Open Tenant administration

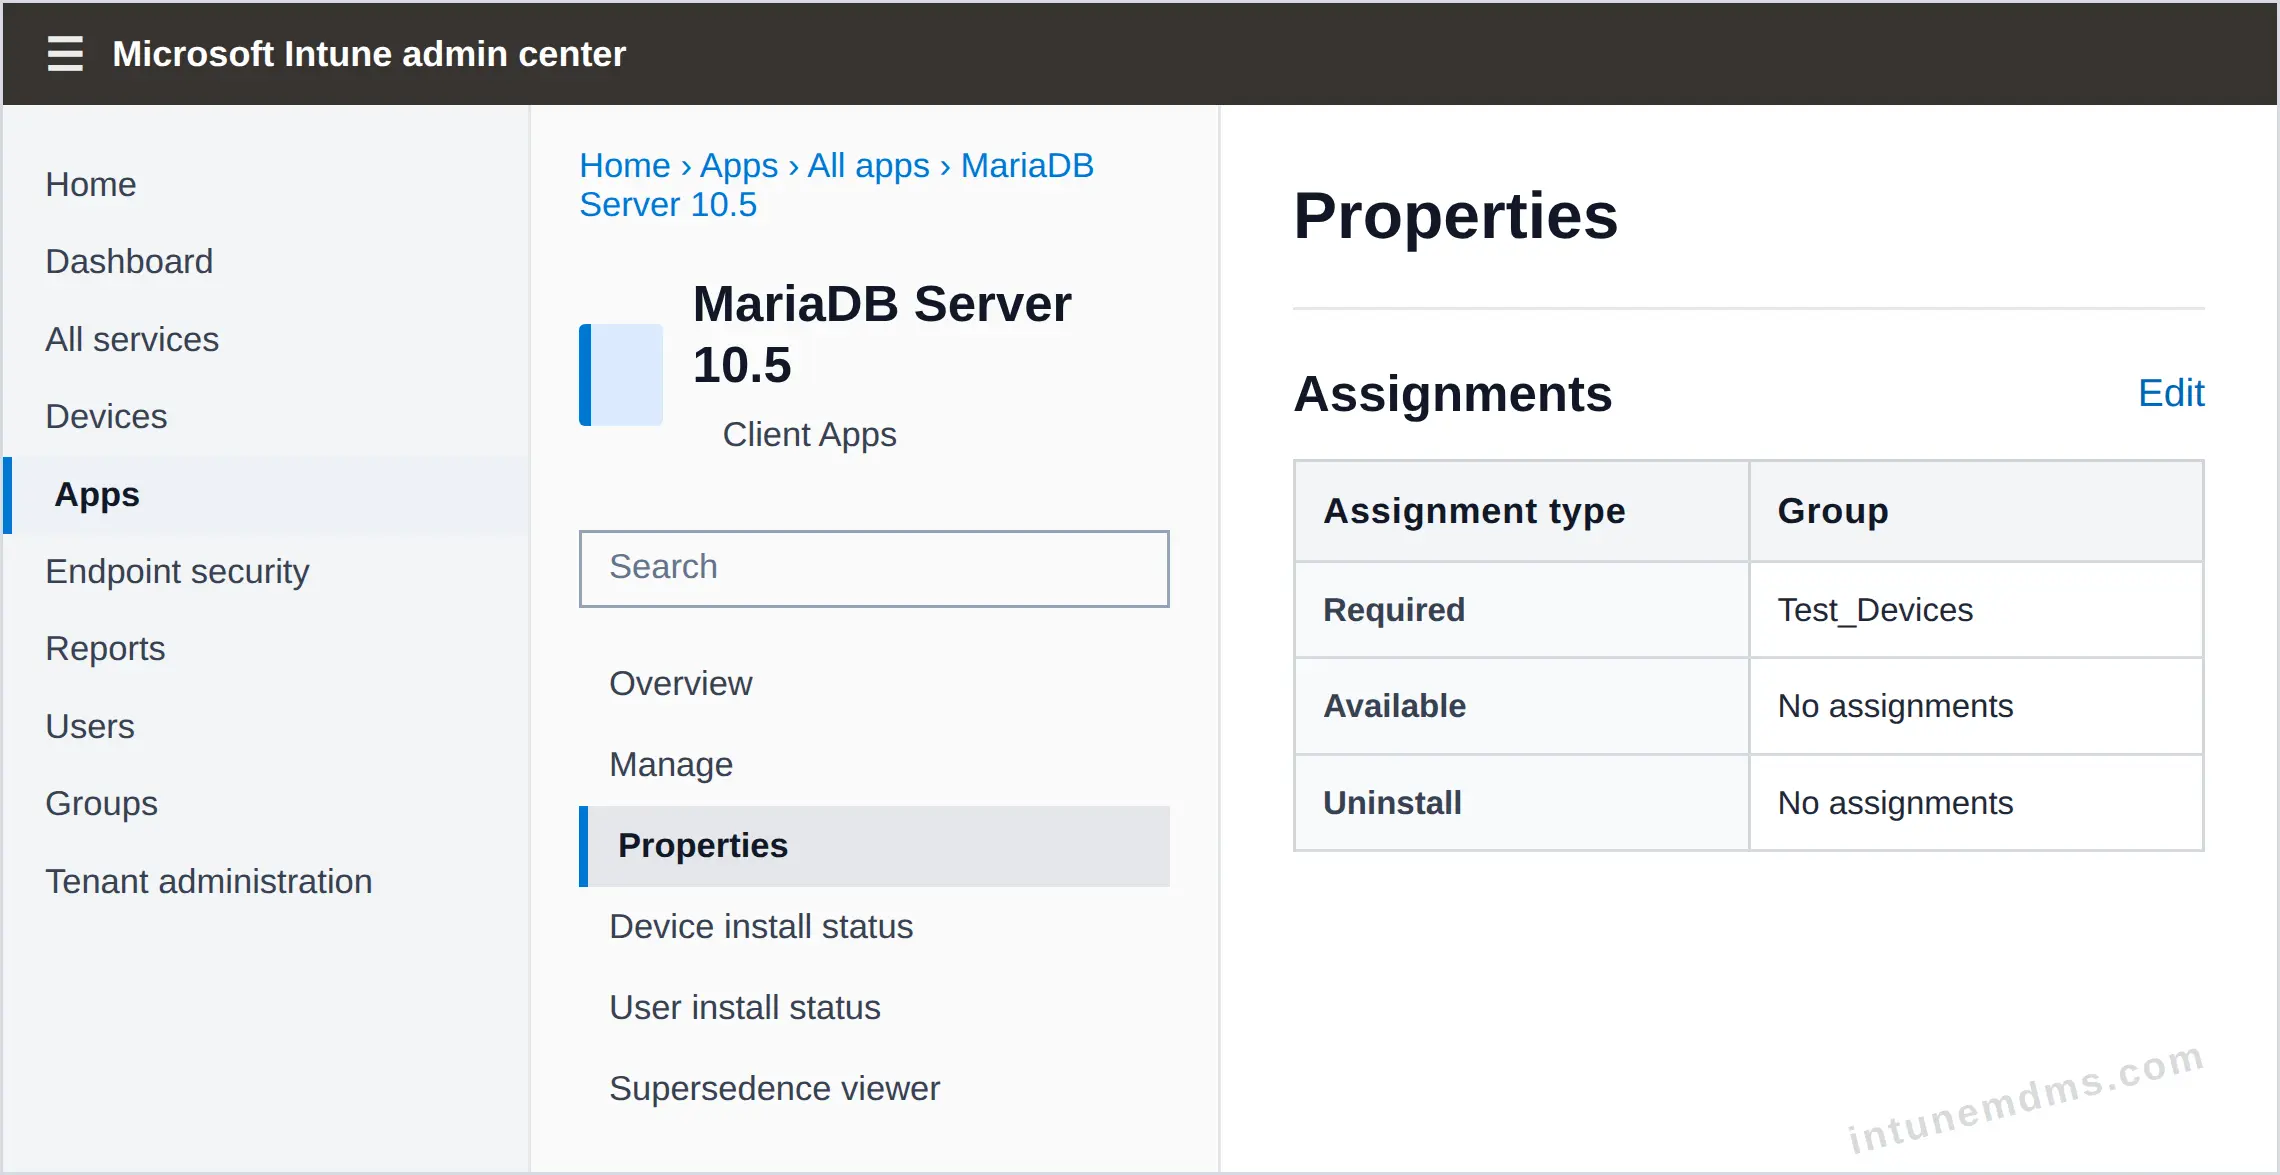[x=208, y=882]
